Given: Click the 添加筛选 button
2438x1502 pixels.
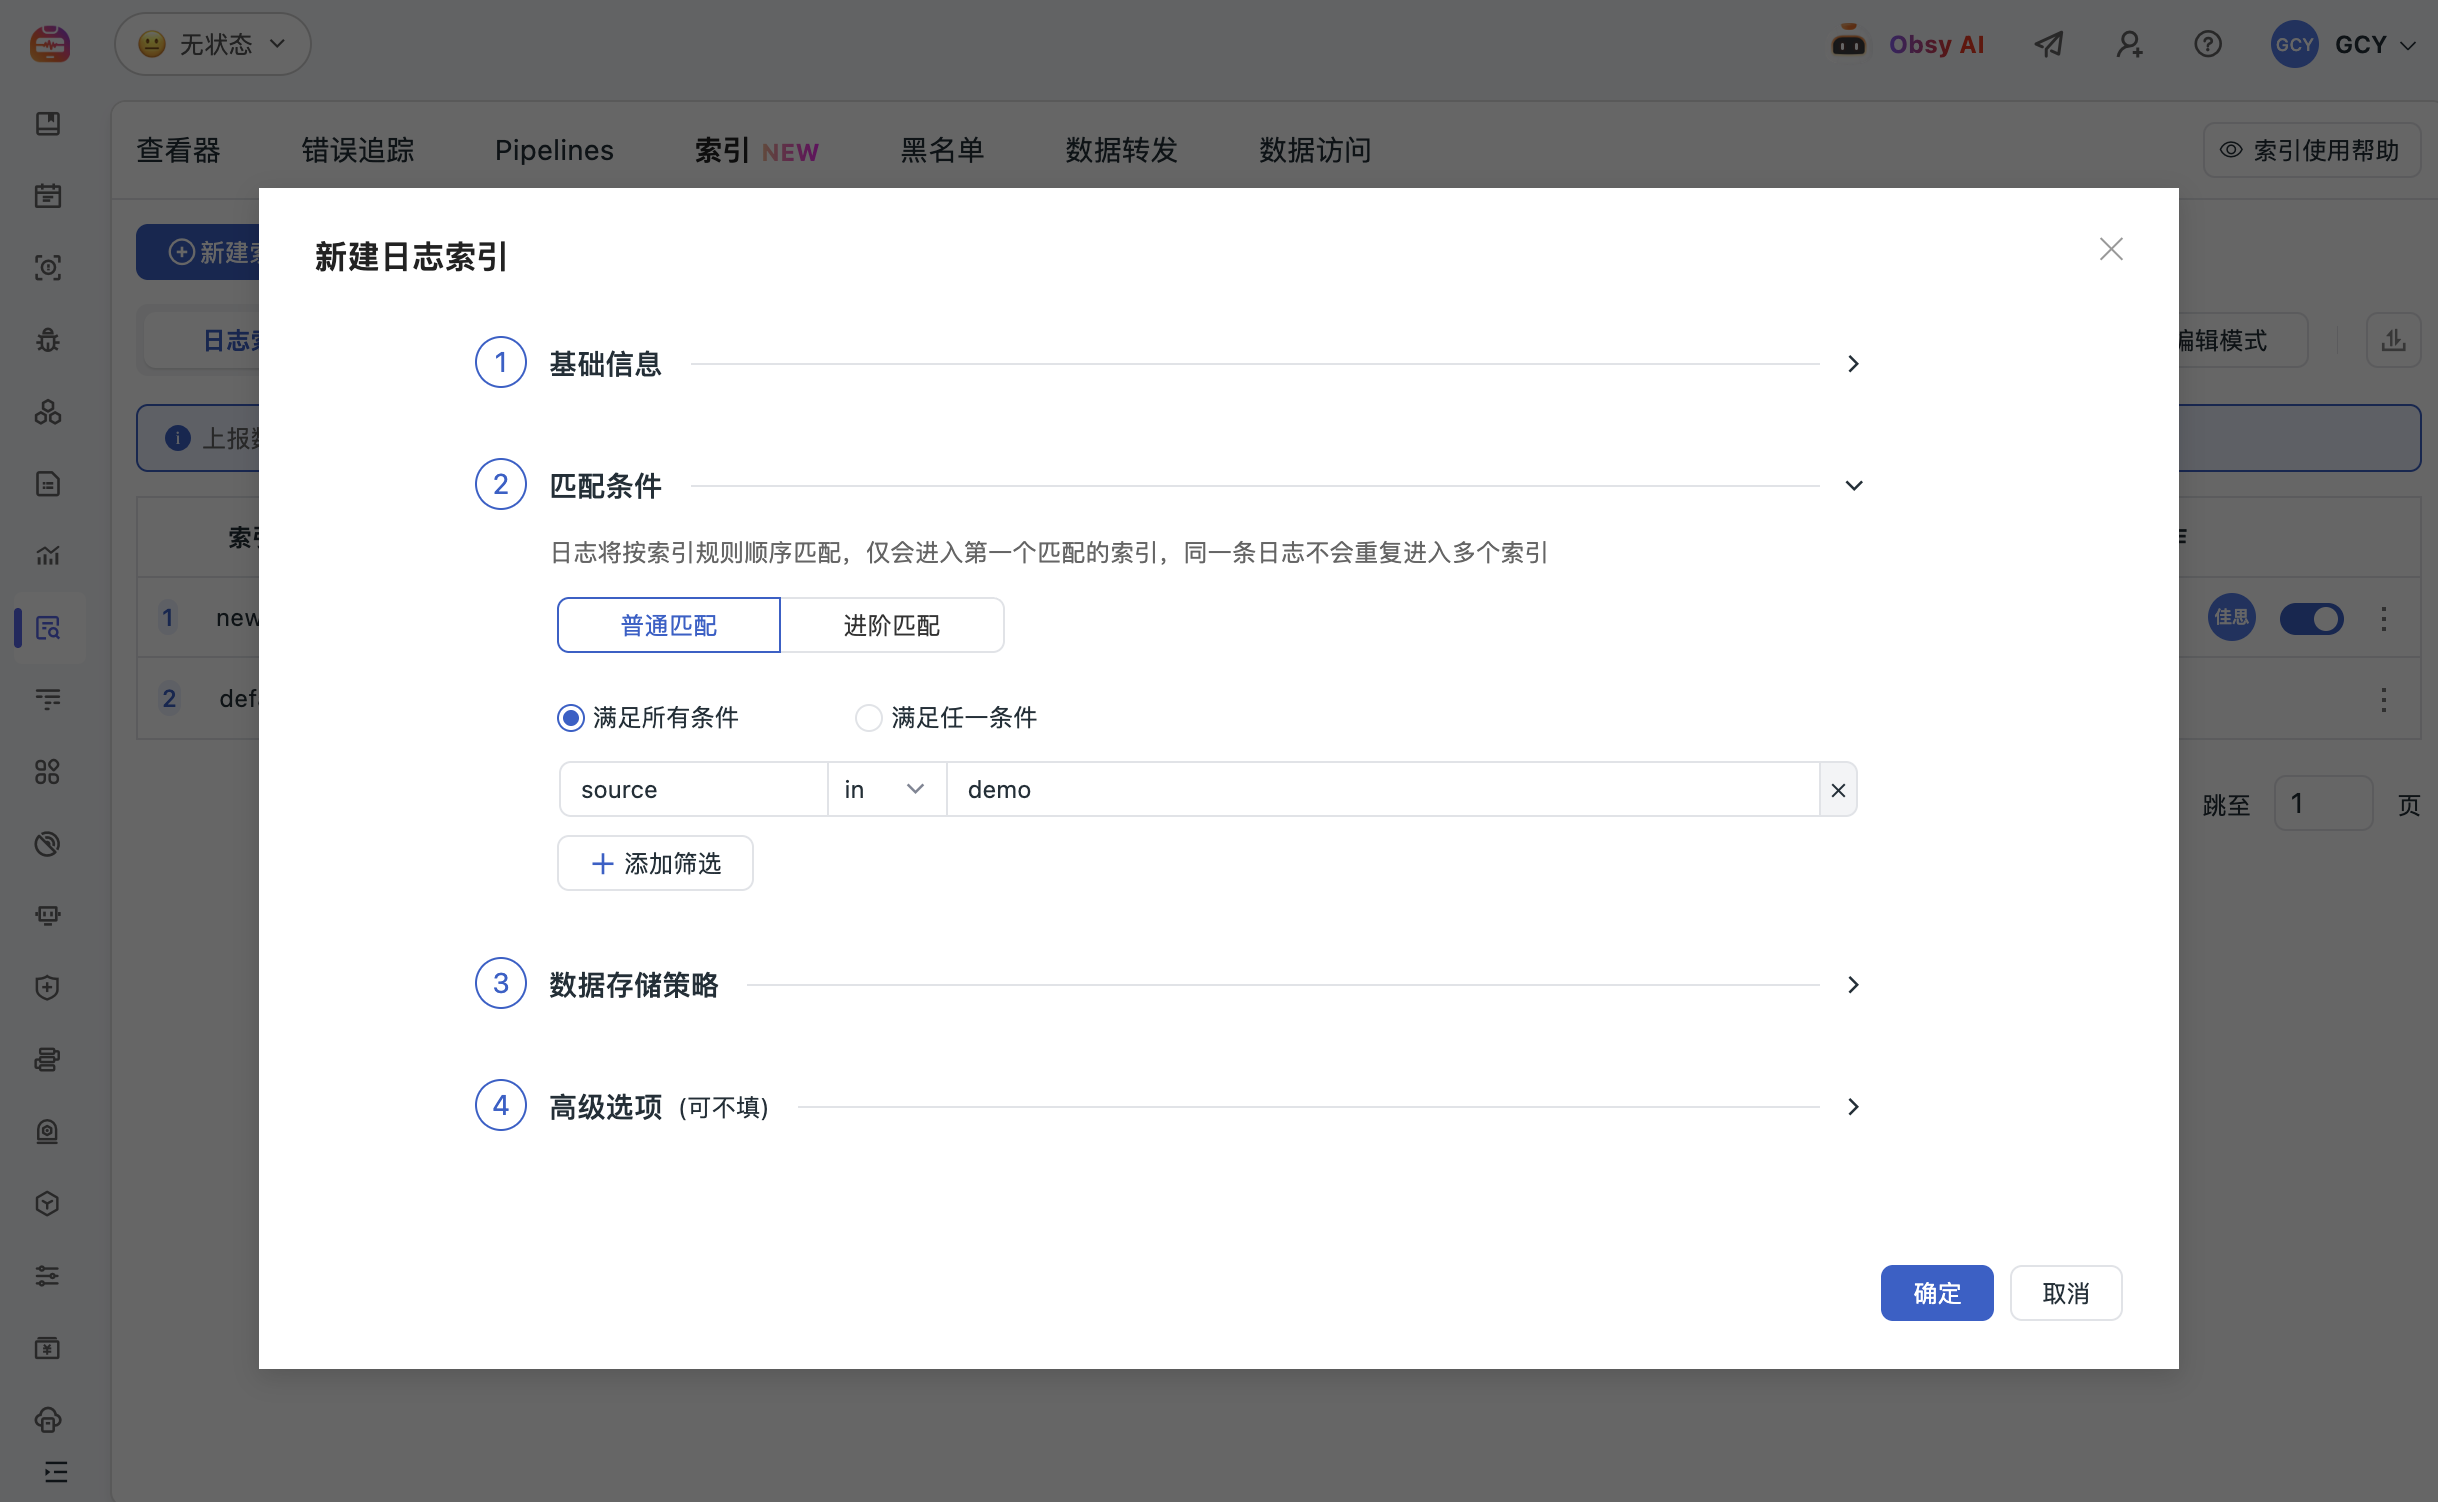Looking at the screenshot, I should (655, 864).
